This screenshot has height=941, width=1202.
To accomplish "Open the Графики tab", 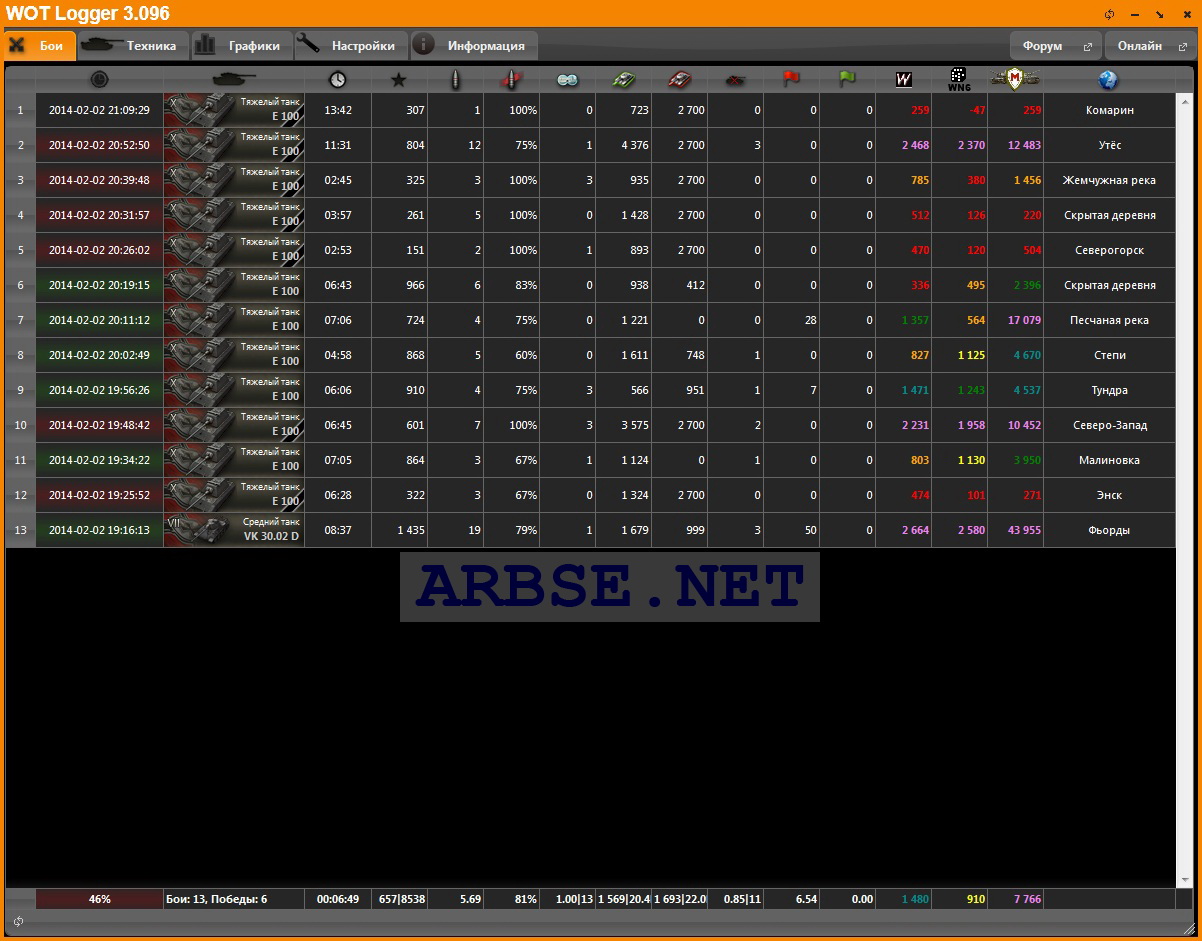I will [x=242, y=45].
